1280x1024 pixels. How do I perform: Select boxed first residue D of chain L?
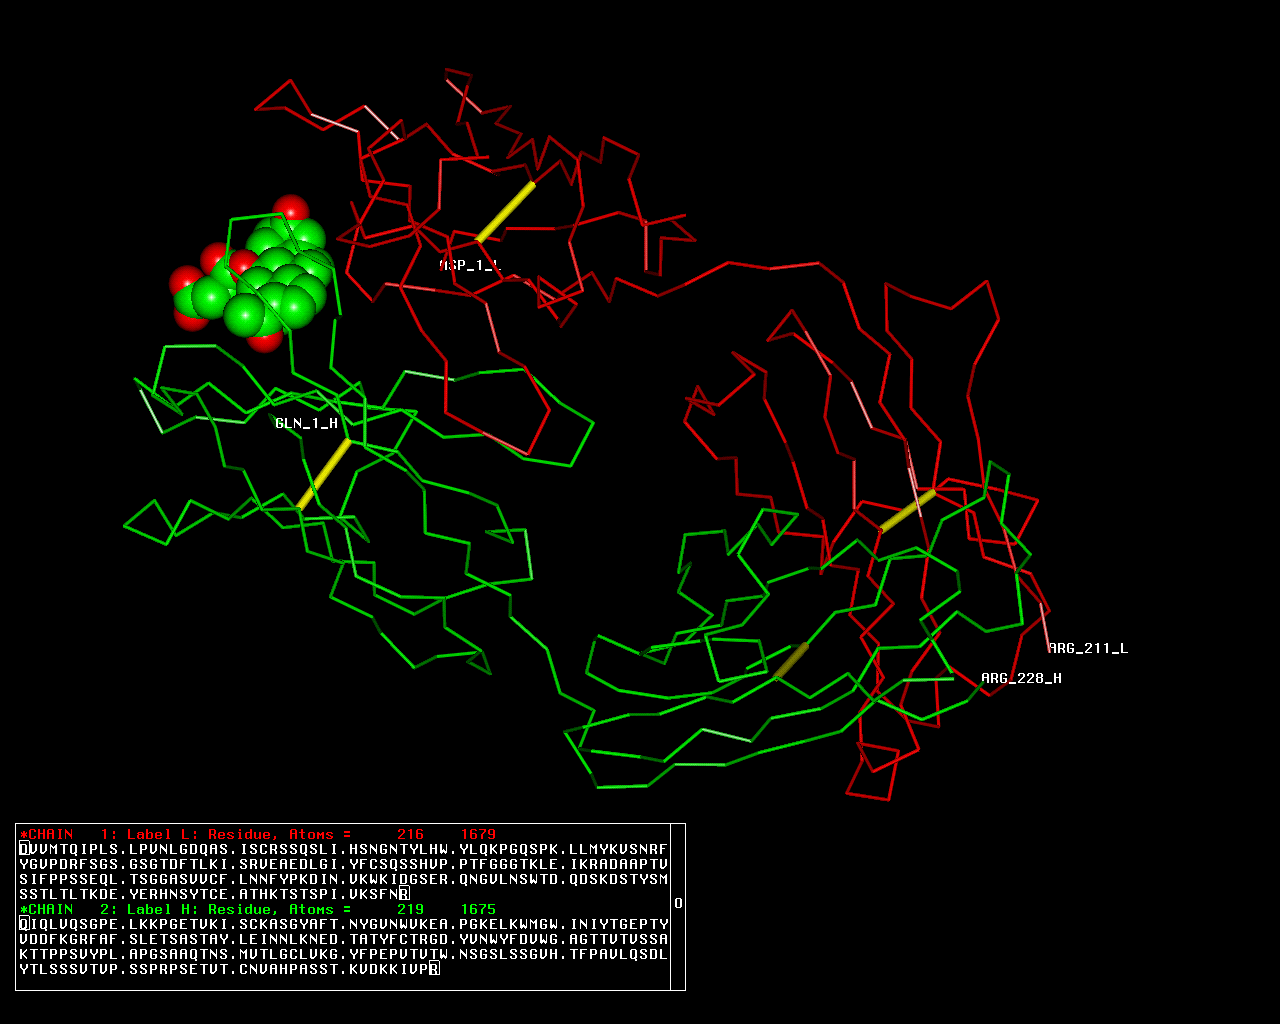coord(24,849)
